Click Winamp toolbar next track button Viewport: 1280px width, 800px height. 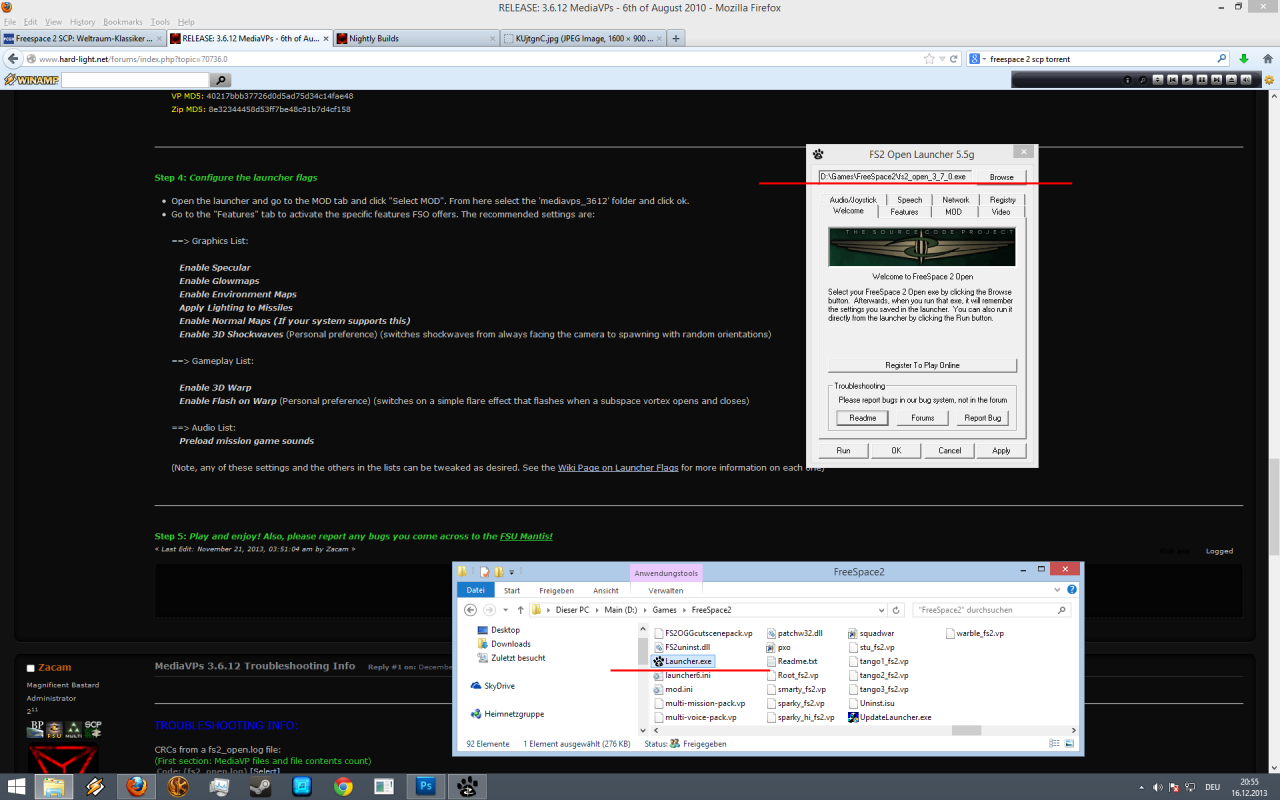(x=1216, y=80)
